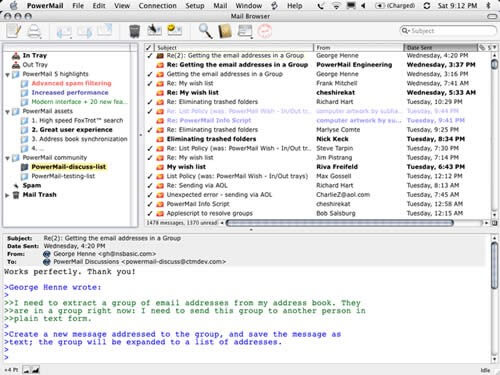
Task: Click the red Stop connection icon
Action: 265,31
